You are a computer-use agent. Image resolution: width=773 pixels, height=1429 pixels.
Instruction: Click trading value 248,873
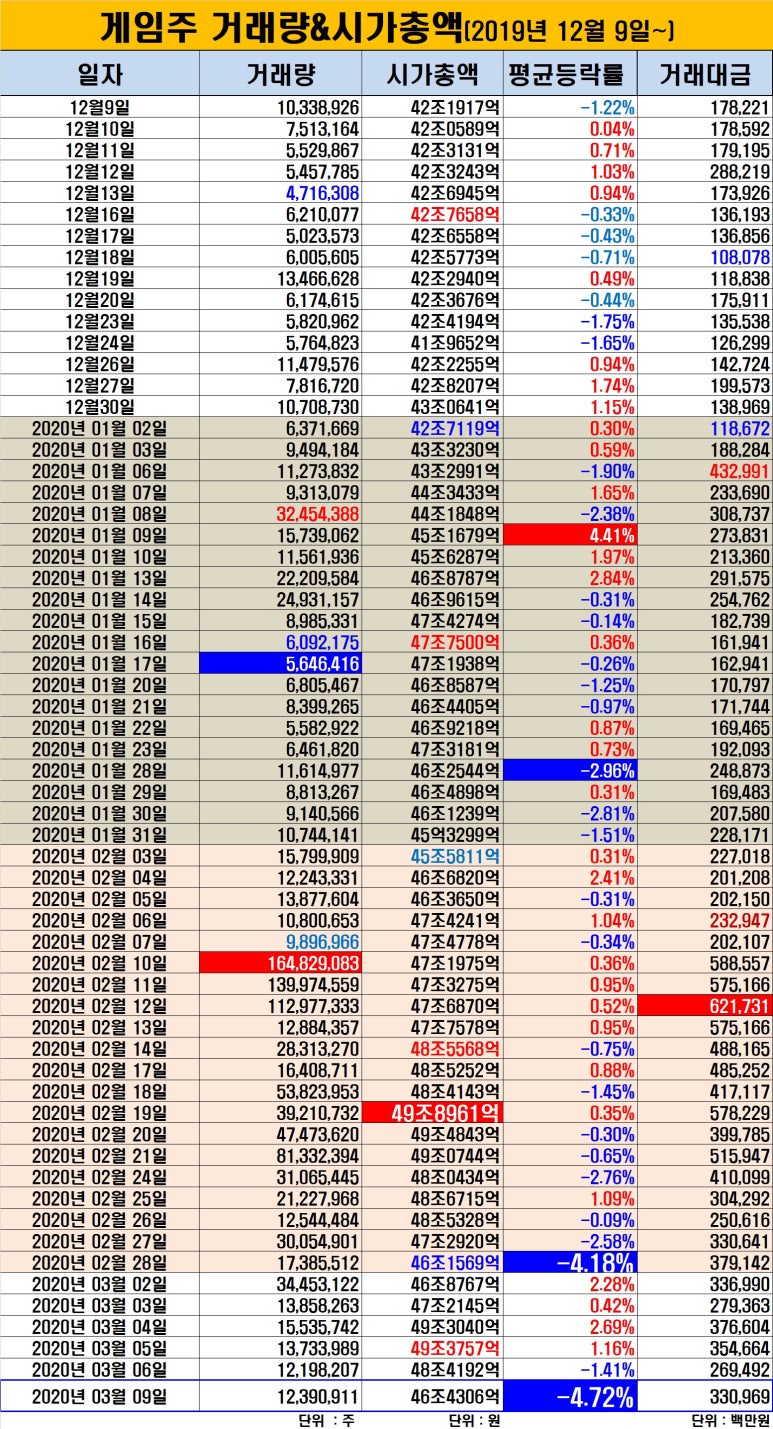click(742, 769)
